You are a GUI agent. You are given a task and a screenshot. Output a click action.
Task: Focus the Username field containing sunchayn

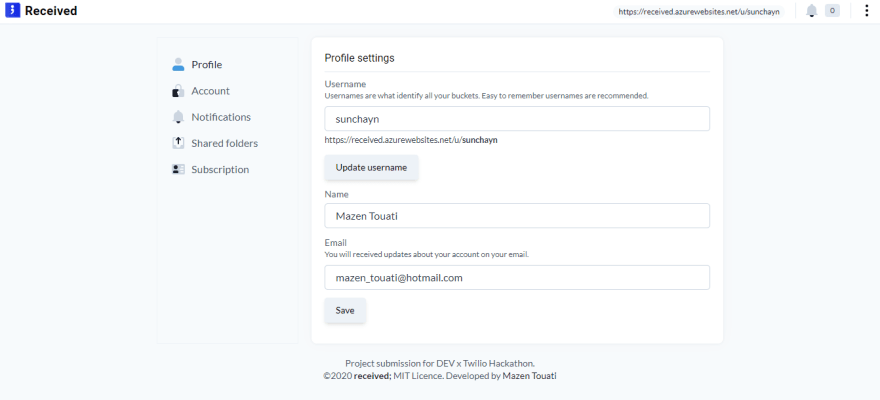click(517, 119)
